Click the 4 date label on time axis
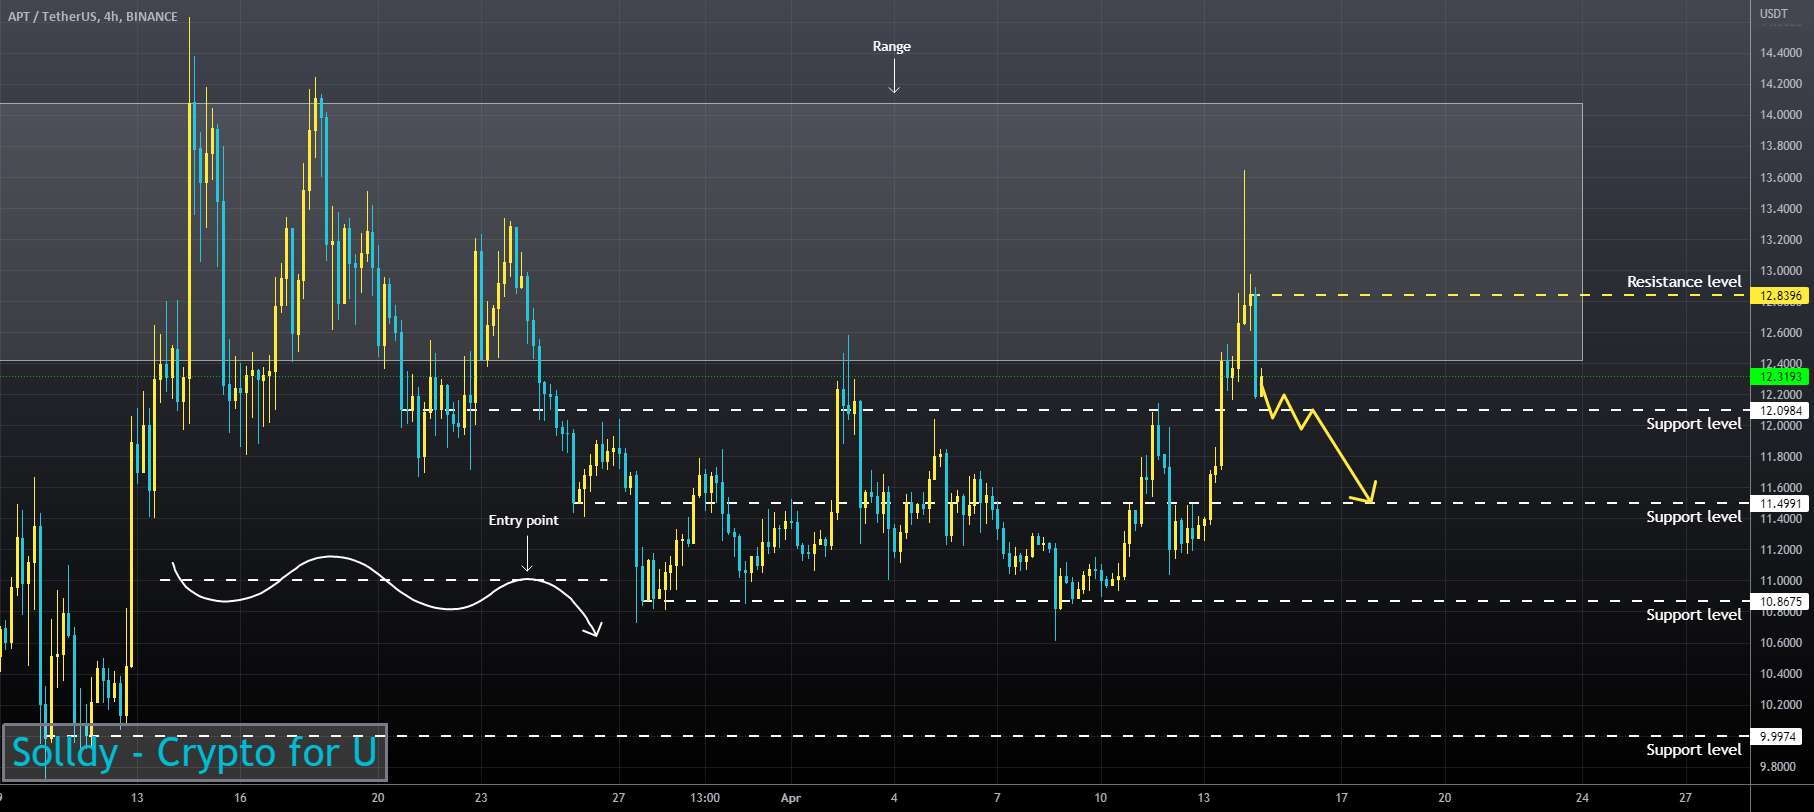This screenshot has width=1814, height=812. point(894,798)
